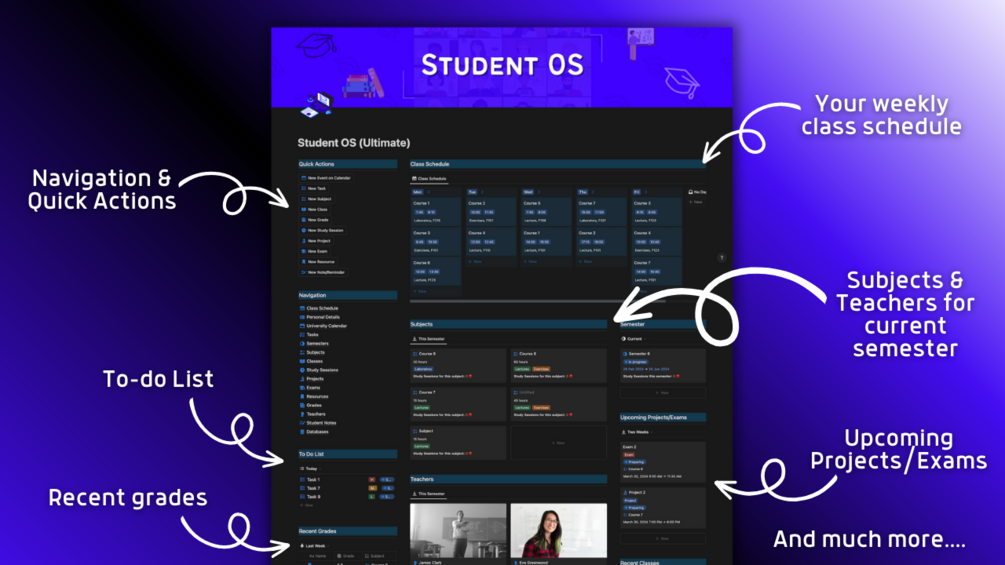Open Task 9 page icon in To Do List
1005x565 pixels.
(x=303, y=496)
